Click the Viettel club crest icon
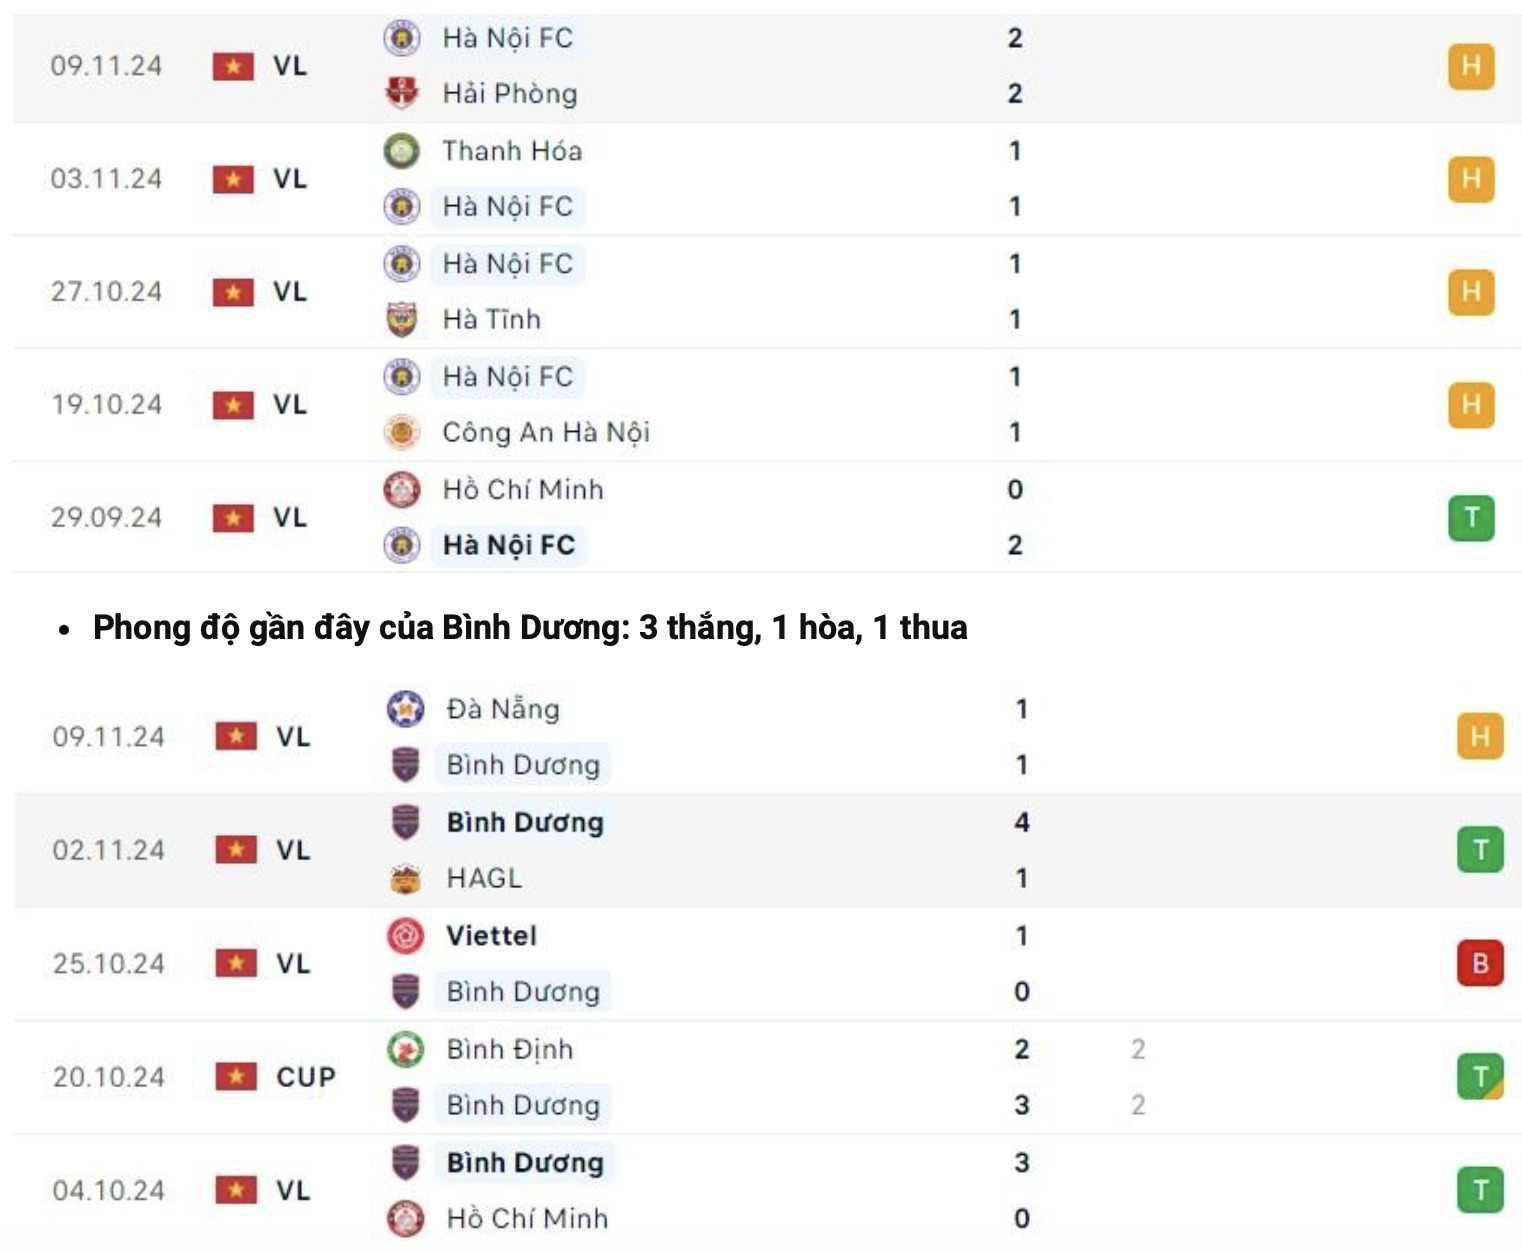Viewport: 1522px width, 1250px height. pyautogui.click(x=405, y=936)
